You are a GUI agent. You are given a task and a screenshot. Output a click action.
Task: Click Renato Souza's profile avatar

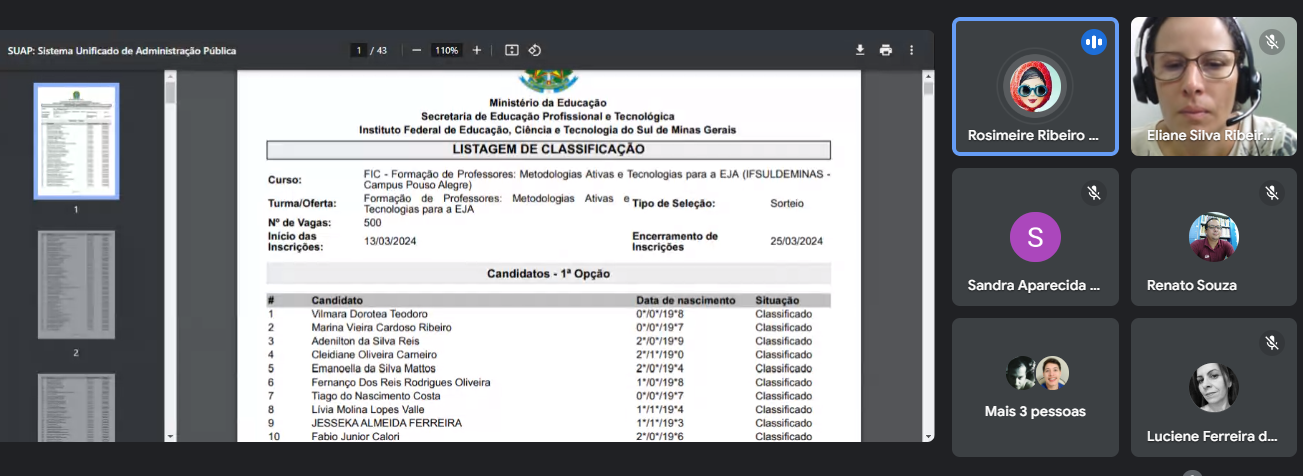click(1213, 237)
